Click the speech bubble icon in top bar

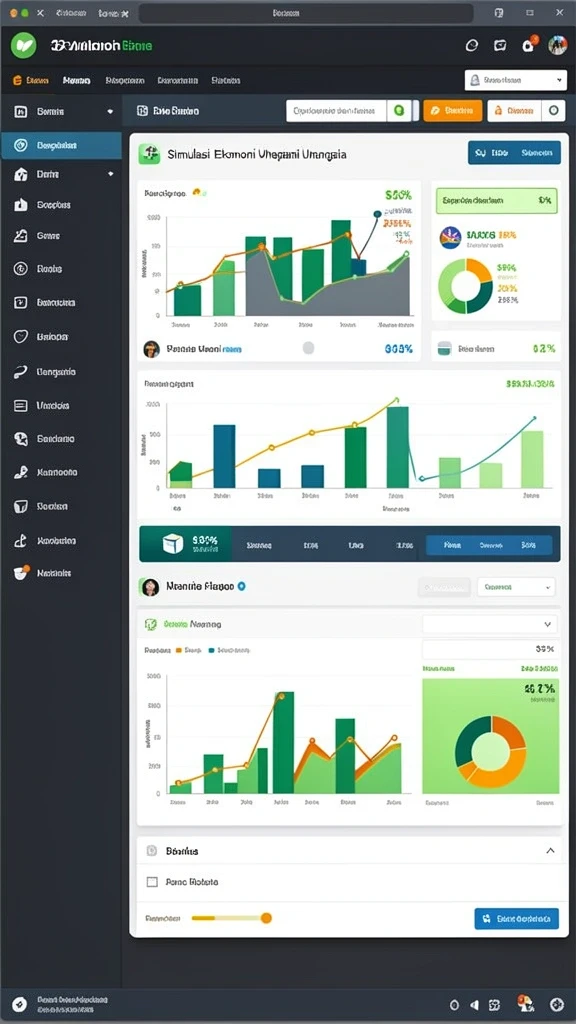click(x=500, y=45)
